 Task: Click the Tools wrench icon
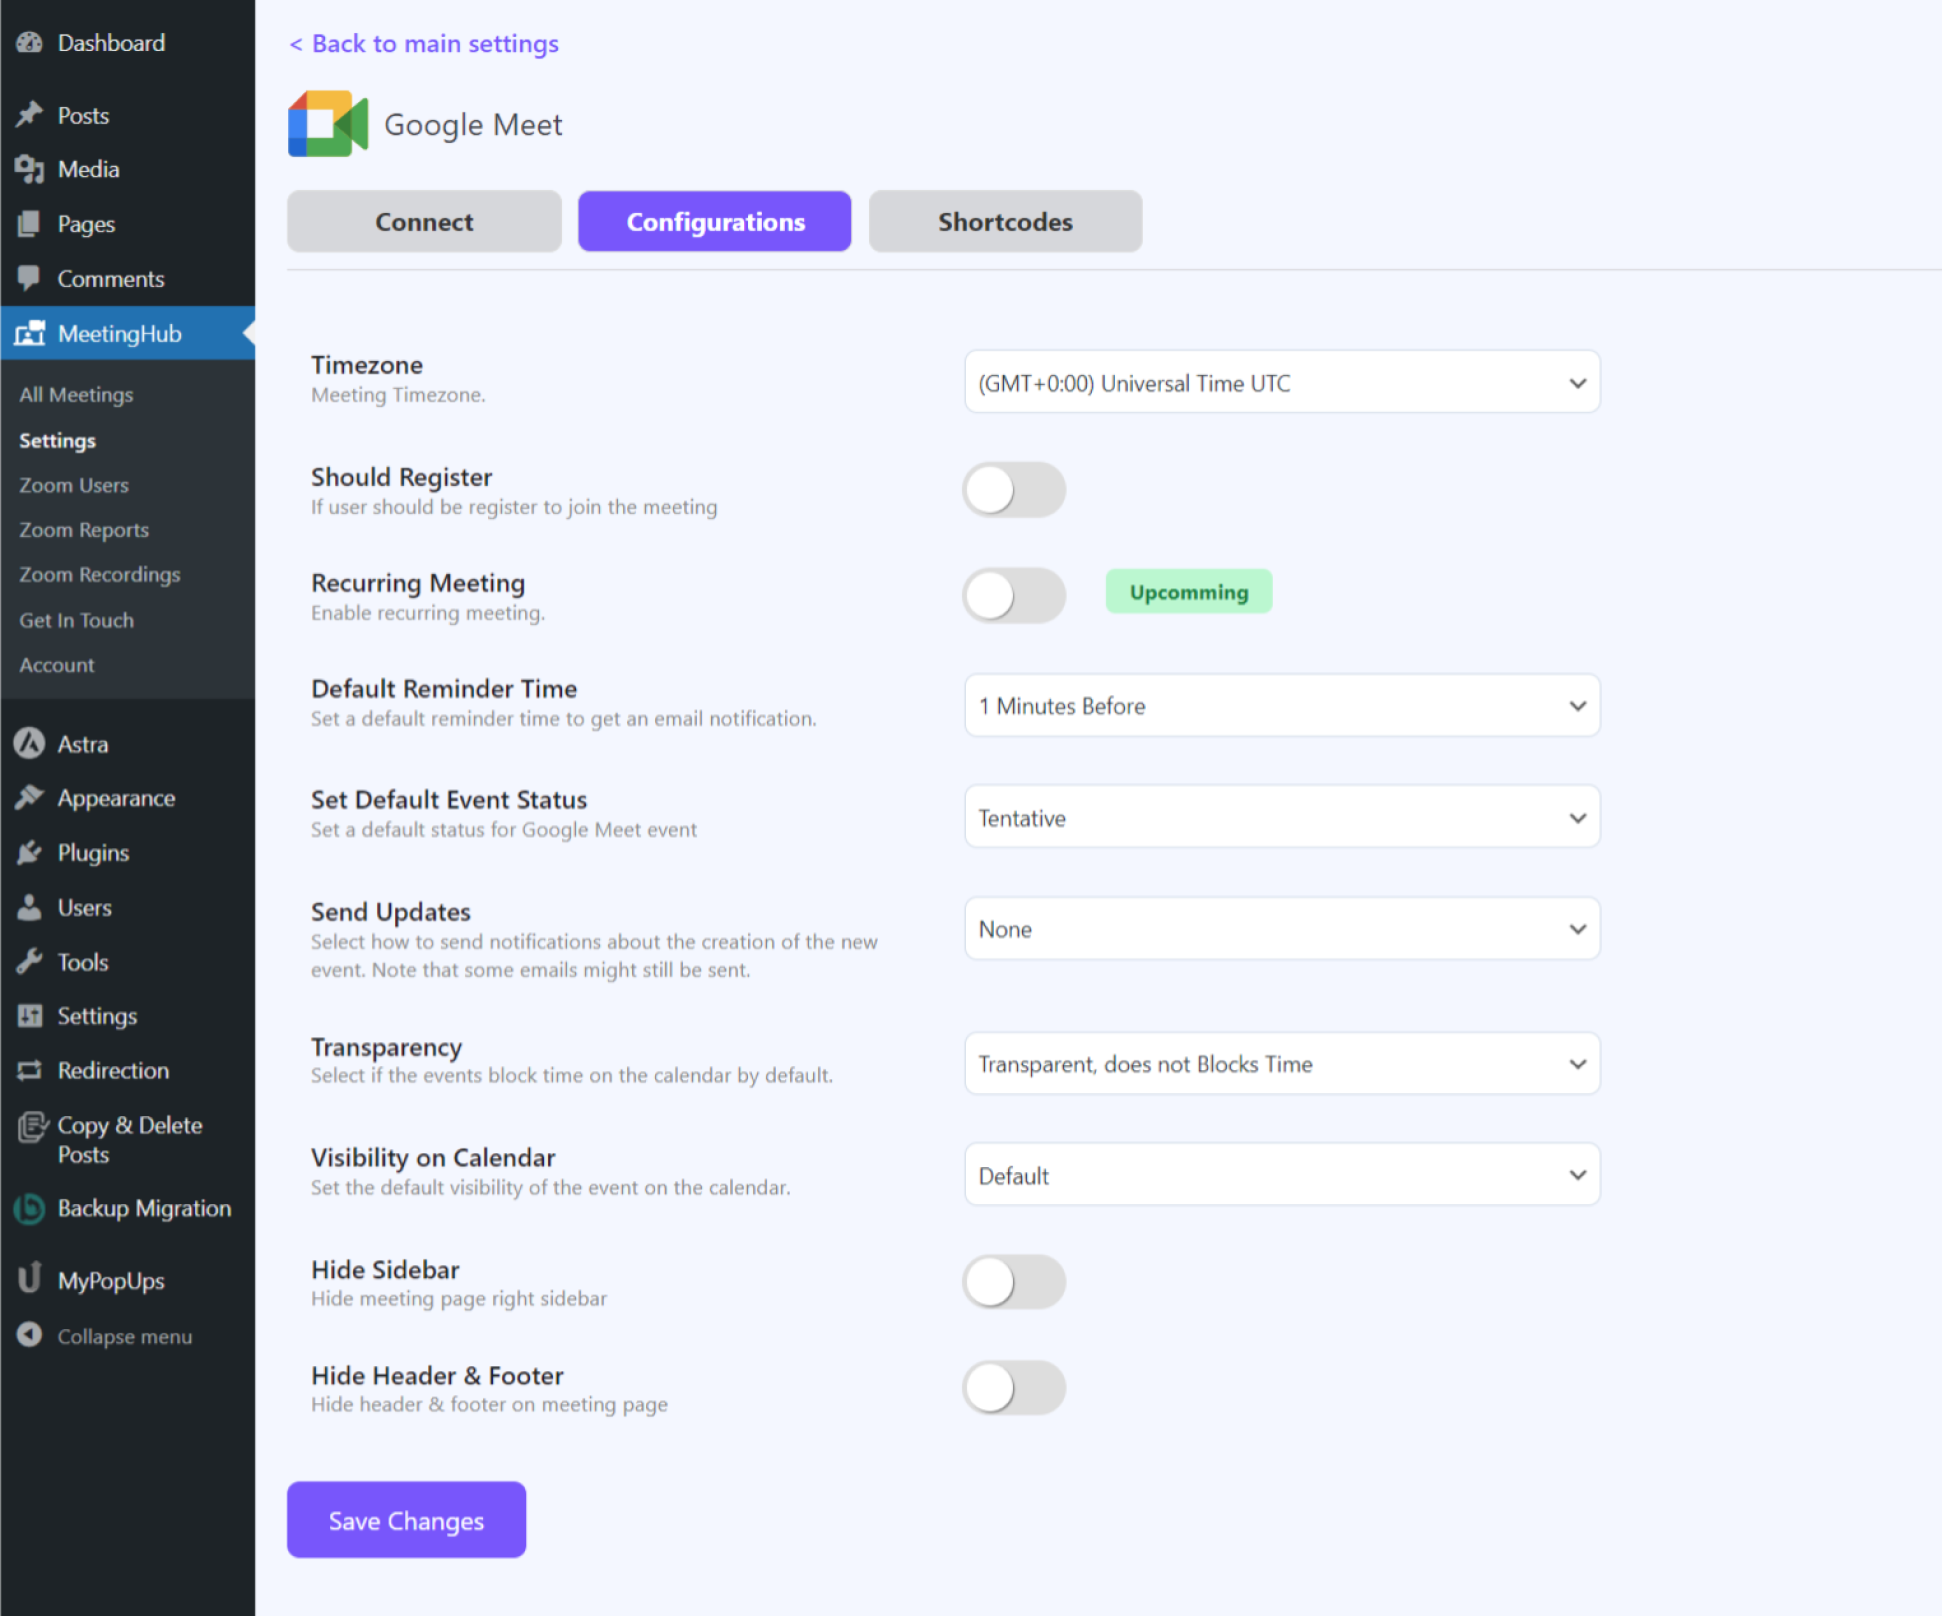[30, 961]
